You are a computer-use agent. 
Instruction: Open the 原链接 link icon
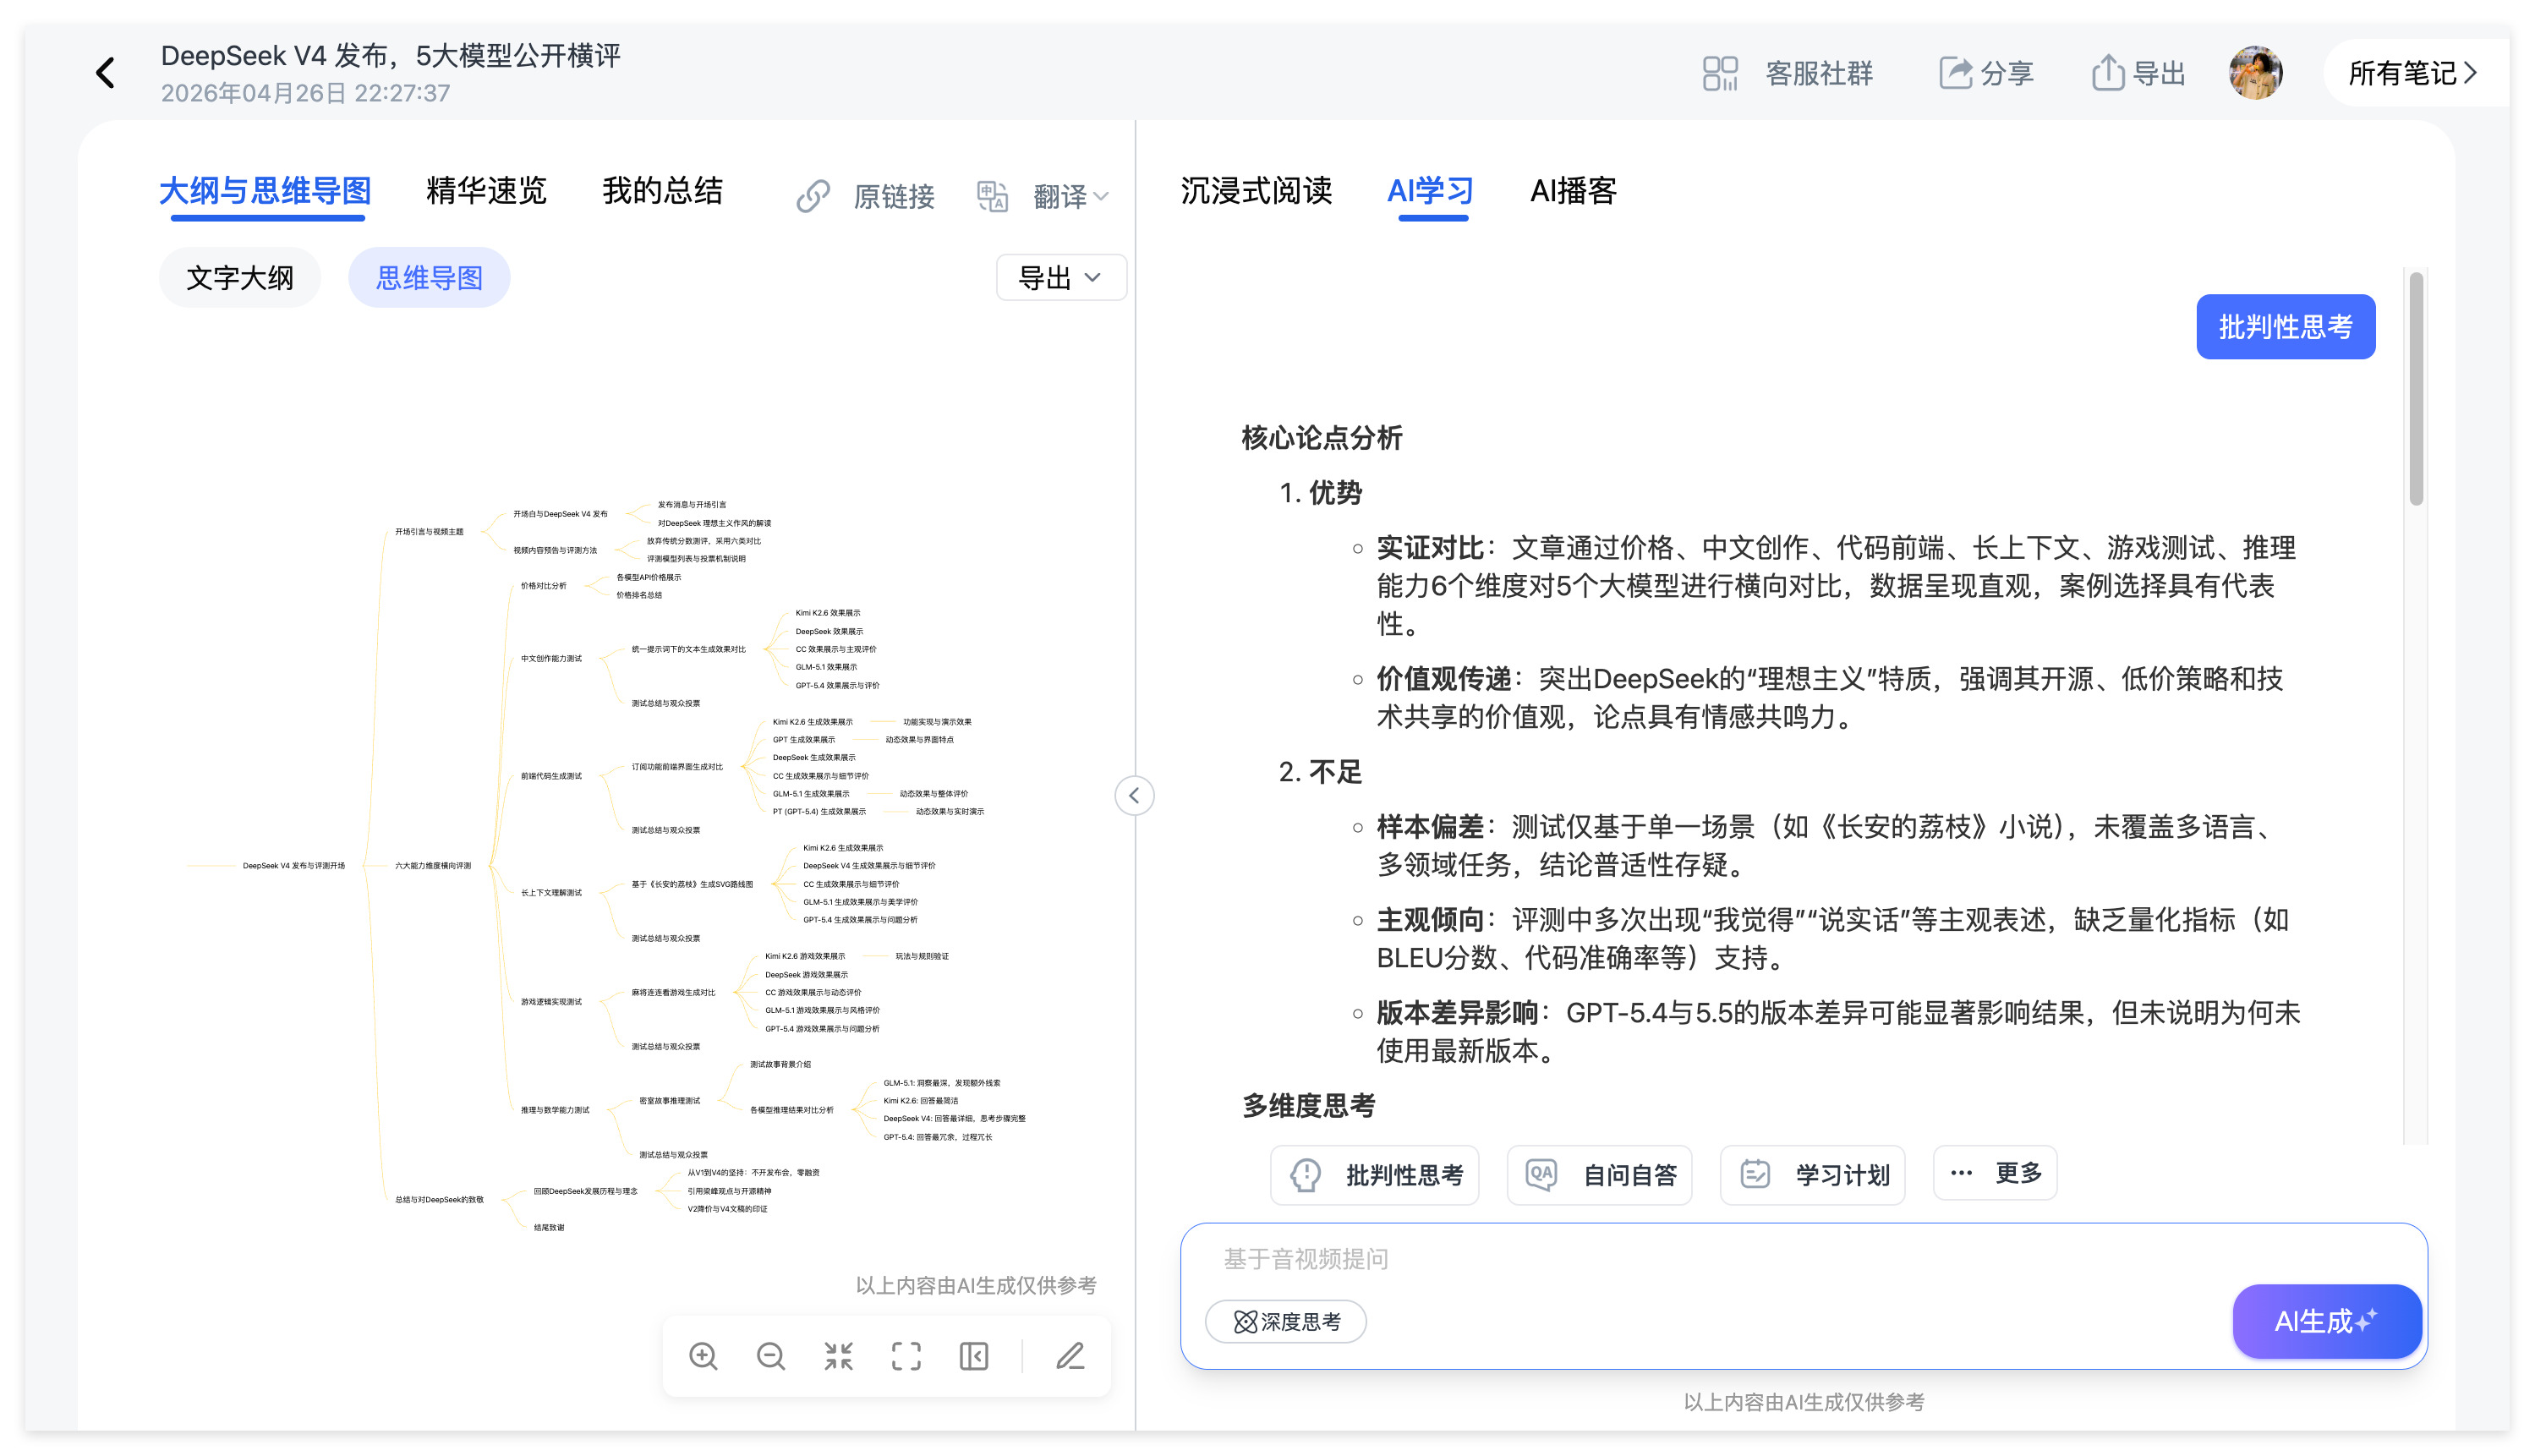[x=813, y=196]
